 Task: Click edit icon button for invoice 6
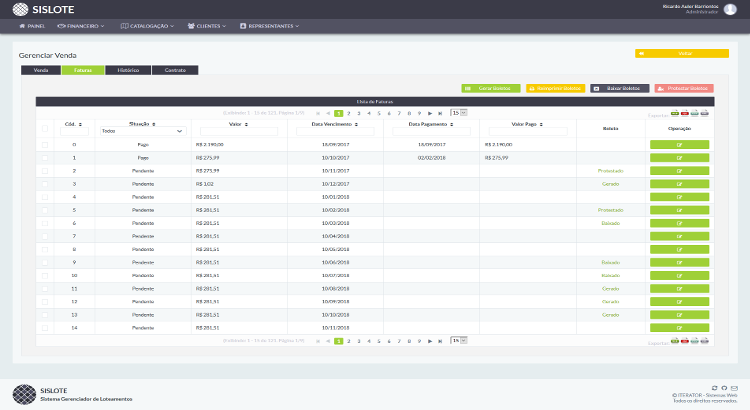pos(679,223)
